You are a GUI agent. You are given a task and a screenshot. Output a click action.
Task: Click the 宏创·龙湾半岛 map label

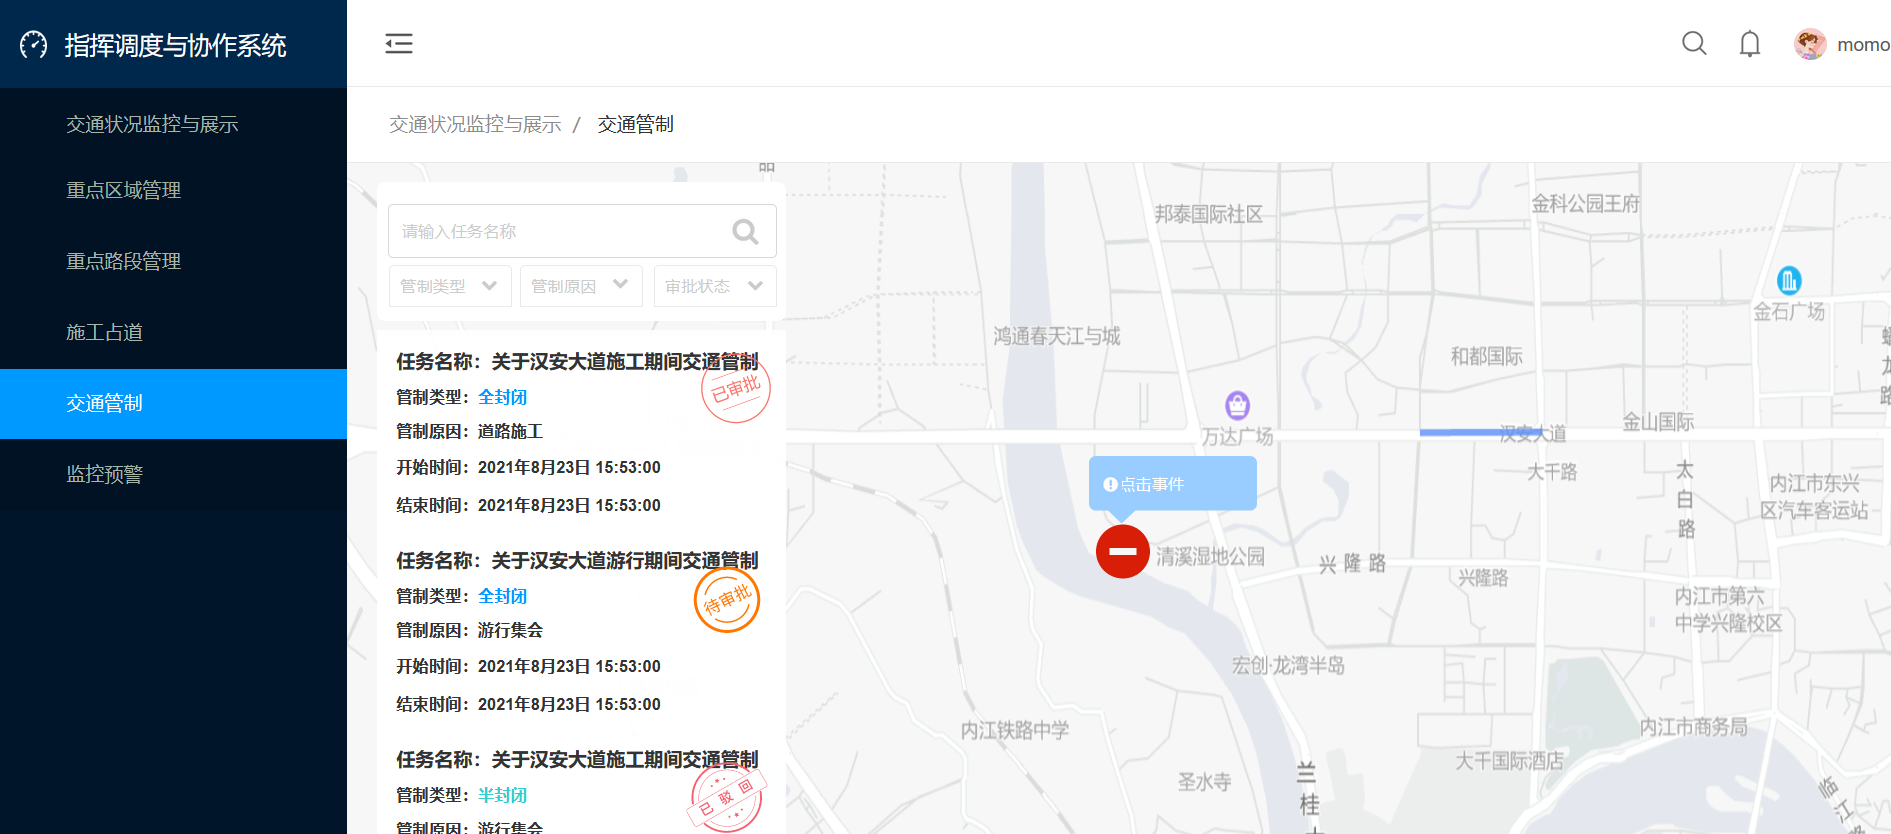click(1288, 665)
